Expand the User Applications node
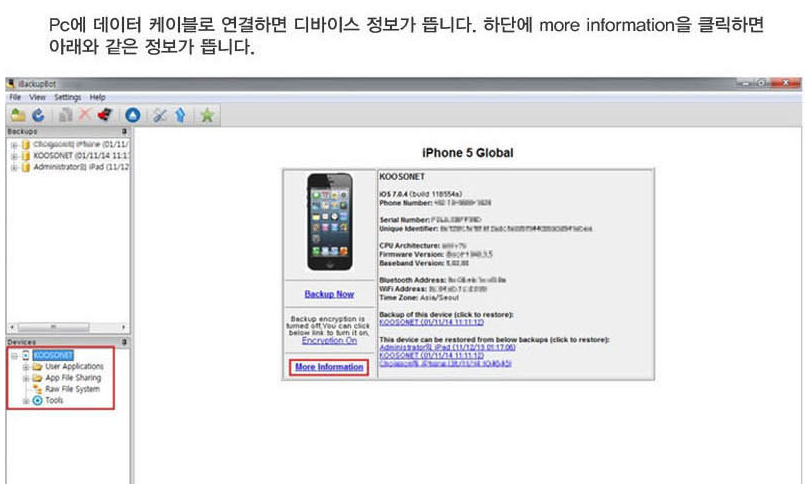The height and width of the screenshot is (484, 808). point(25,367)
